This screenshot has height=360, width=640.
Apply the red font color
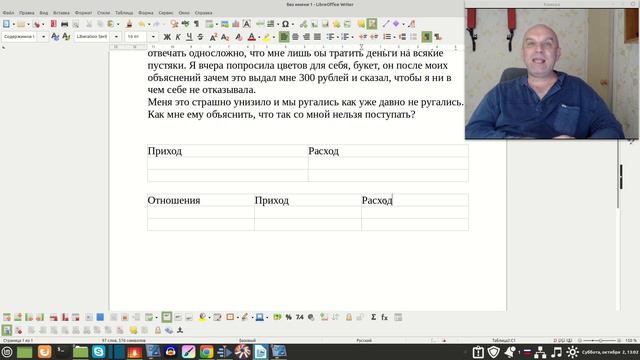[251, 37]
